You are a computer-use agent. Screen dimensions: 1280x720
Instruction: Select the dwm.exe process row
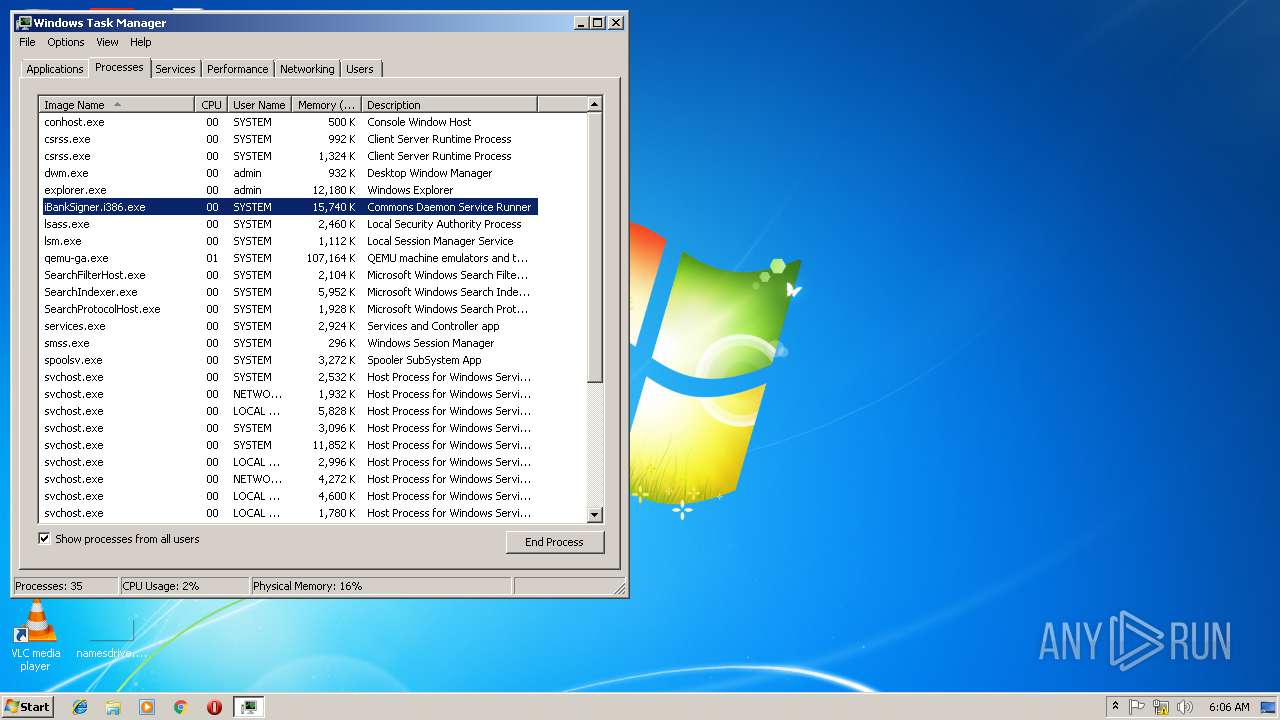coord(289,173)
